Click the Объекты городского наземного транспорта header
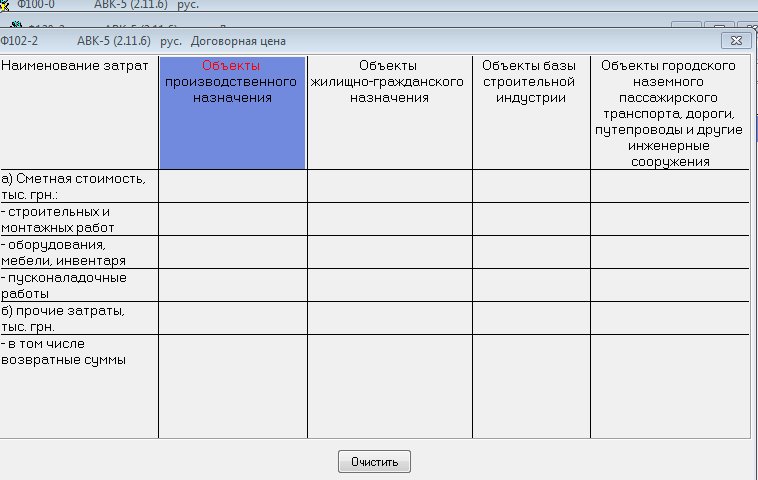This screenshot has height=480, width=758. click(x=669, y=112)
